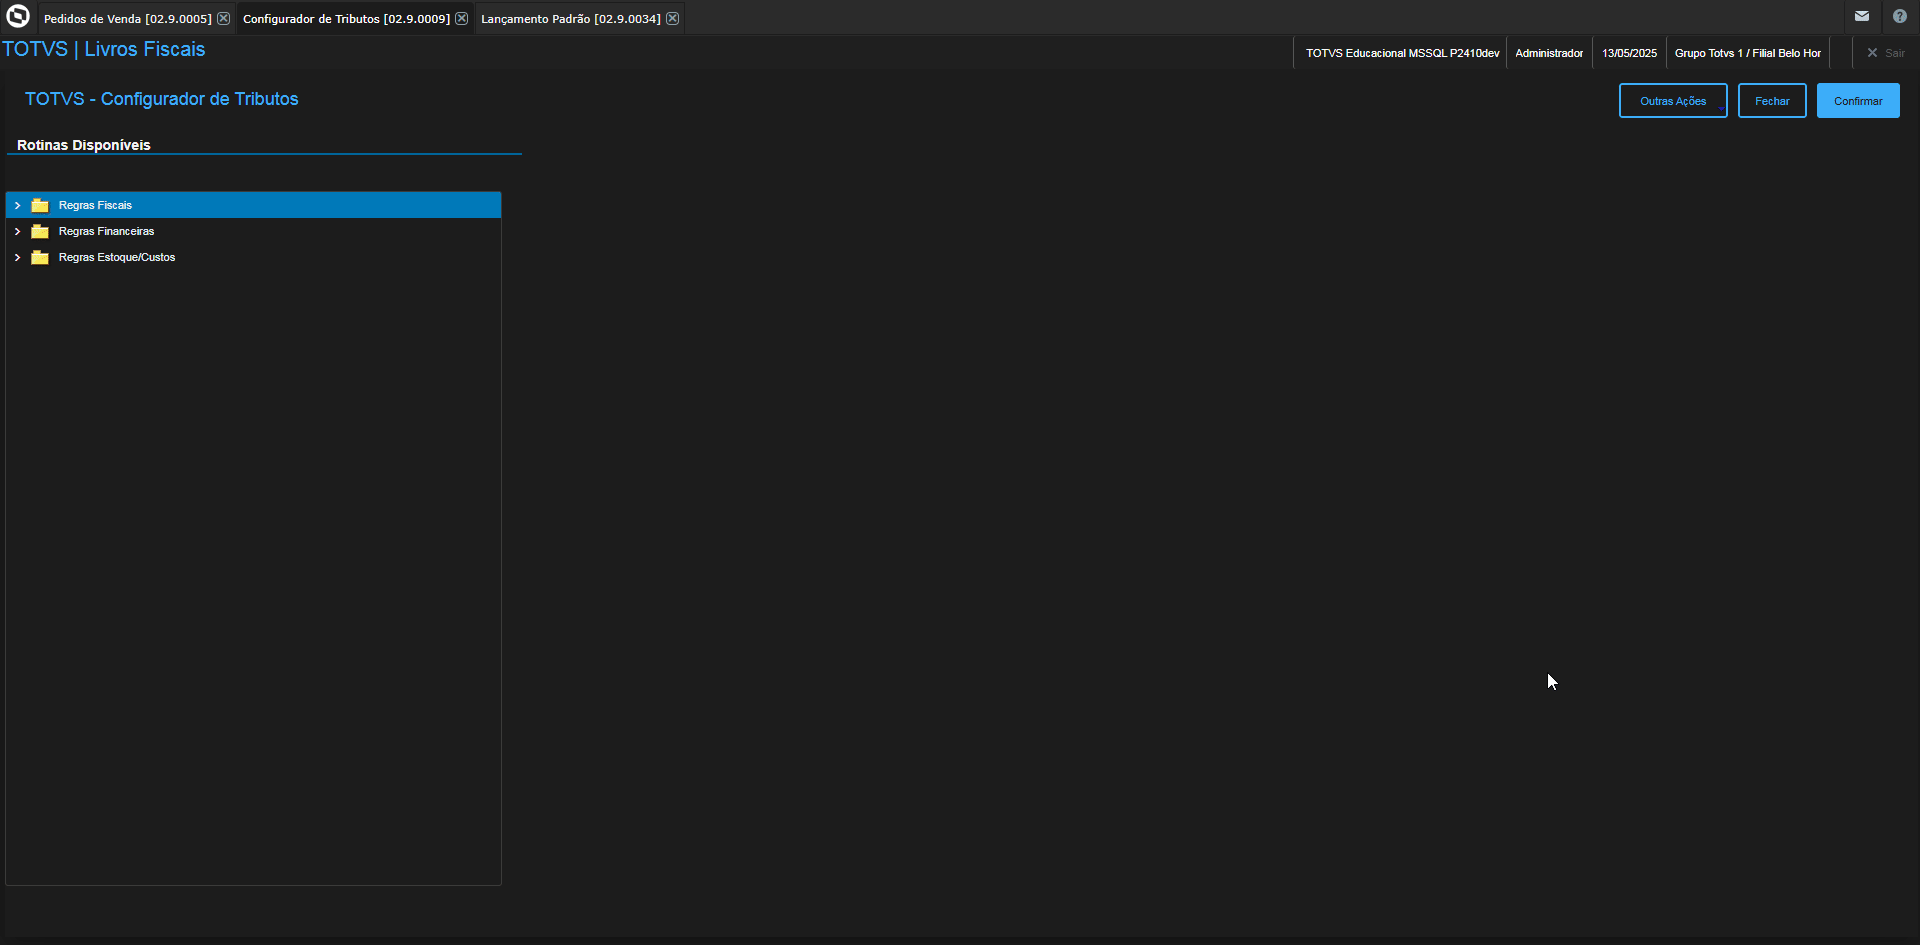
Task: Select the Regras Fiscais row
Action: (x=253, y=205)
